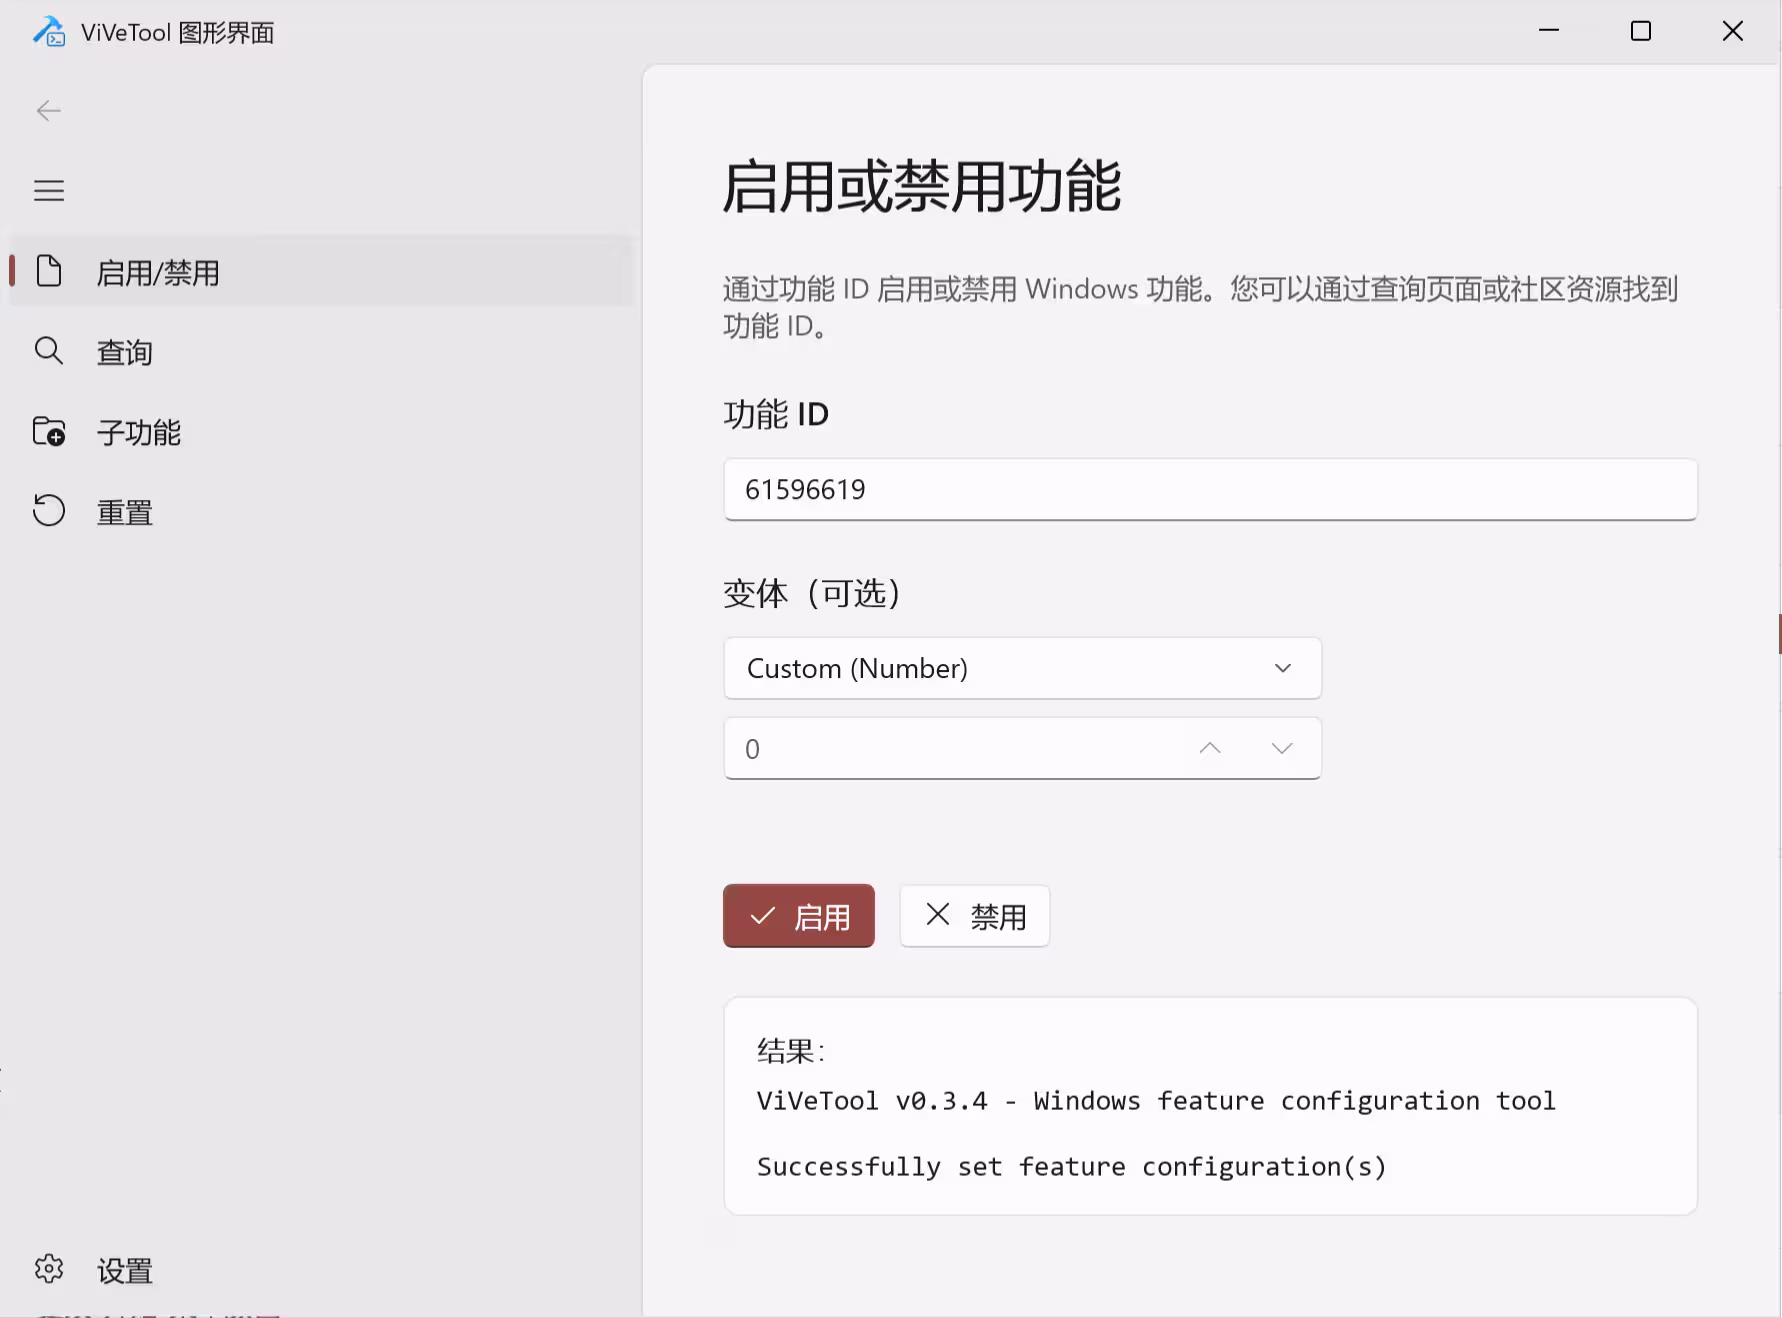Screen dimensions: 1782x1318
Task: Close the ViVeTool window
Action: 1733,32
